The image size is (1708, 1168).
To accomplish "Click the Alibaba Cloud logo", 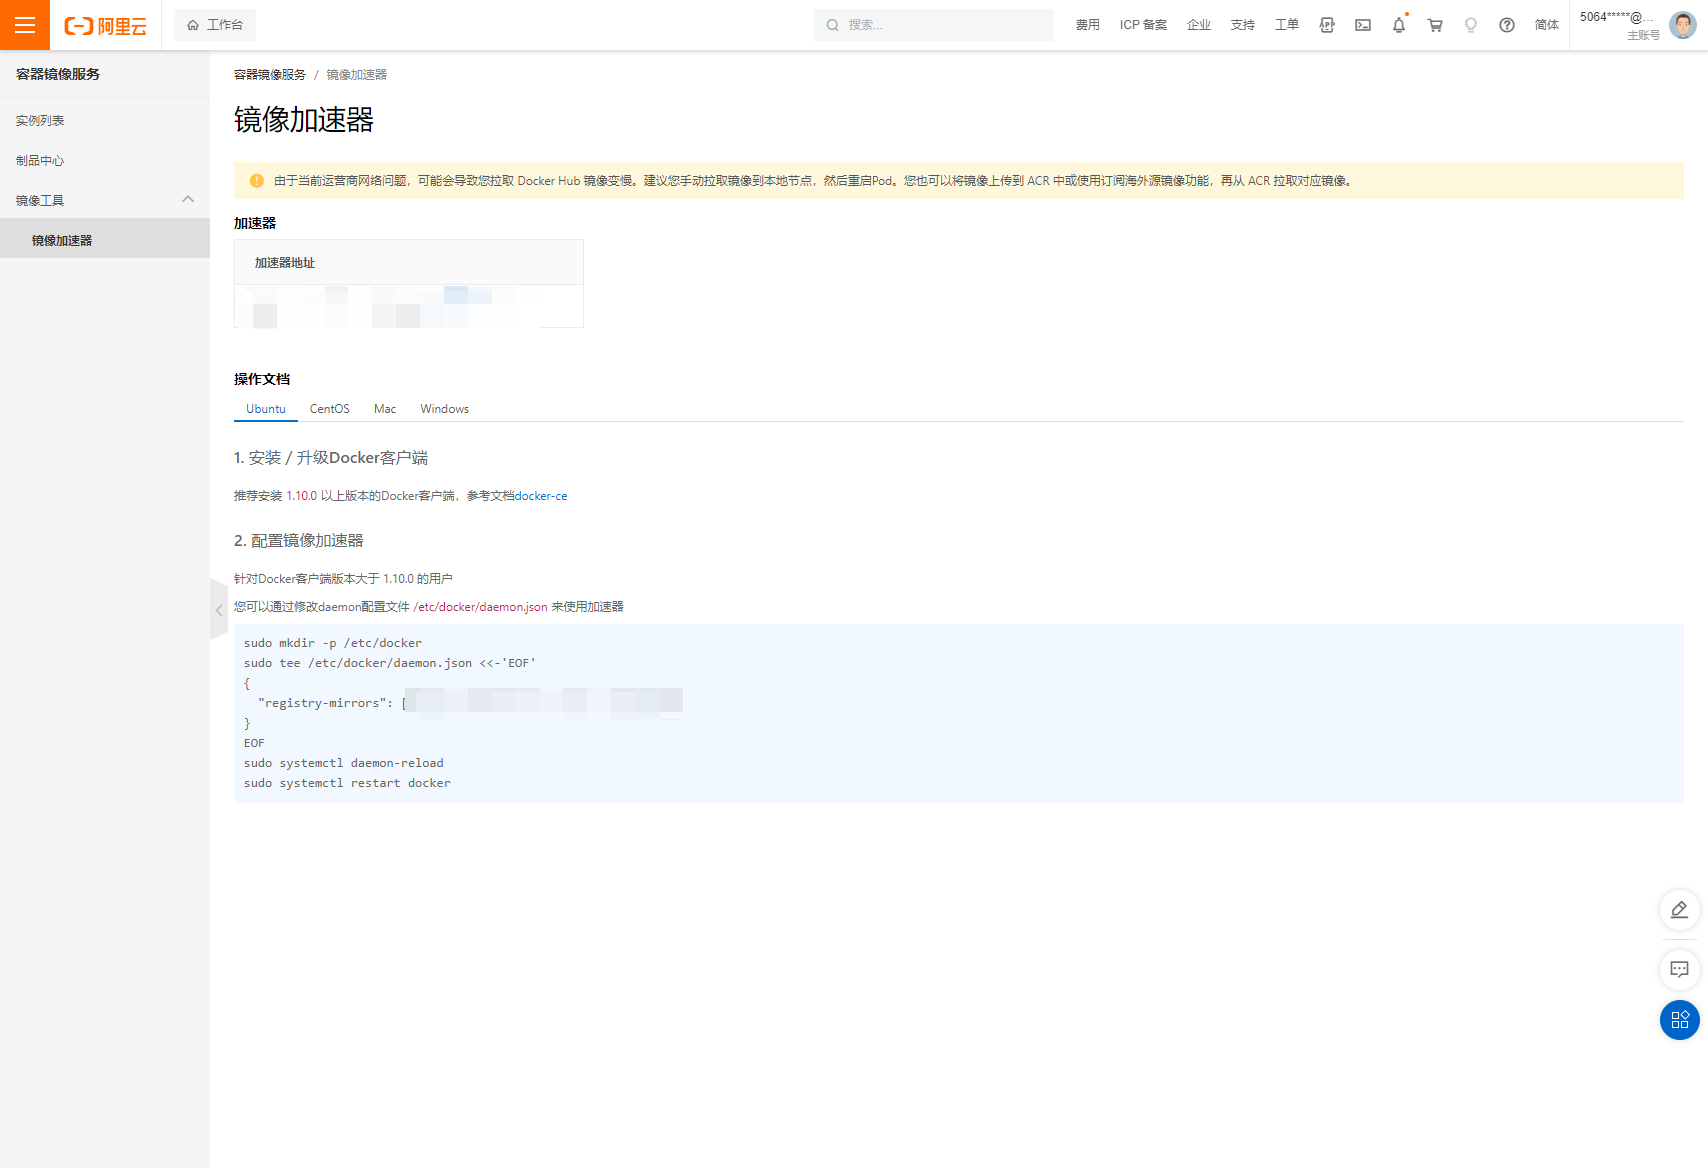I will tap(106, 26).
